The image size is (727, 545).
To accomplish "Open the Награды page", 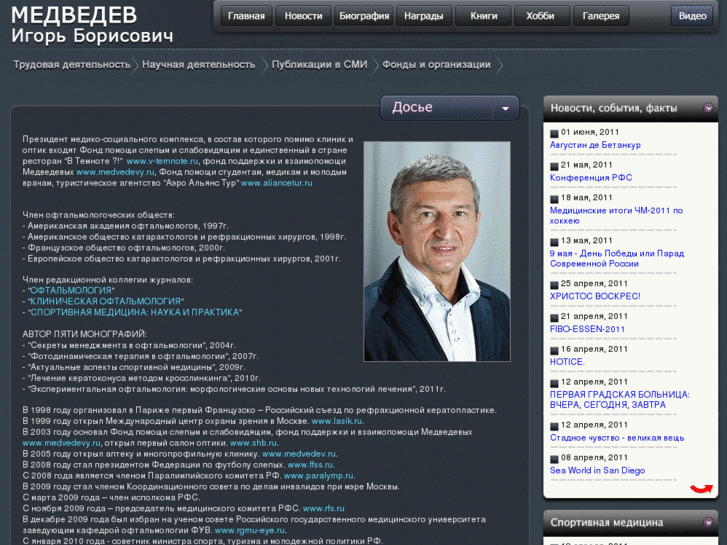I will (x=424, y=16).
